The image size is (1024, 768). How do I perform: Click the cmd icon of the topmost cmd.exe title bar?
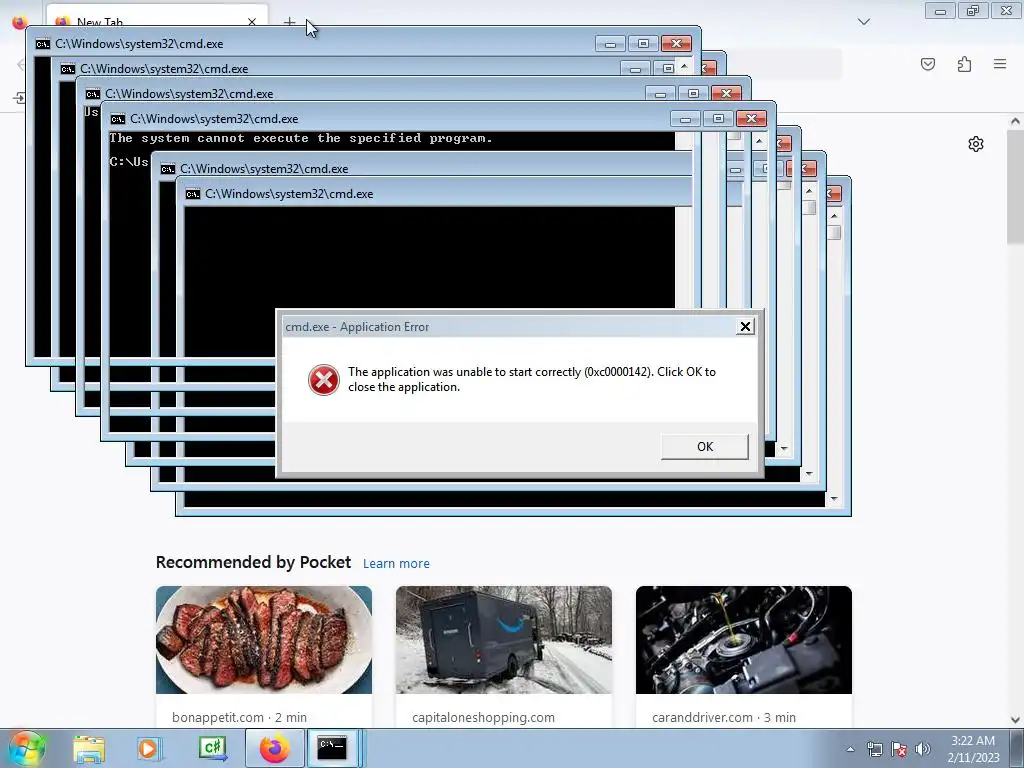point(43,44)
